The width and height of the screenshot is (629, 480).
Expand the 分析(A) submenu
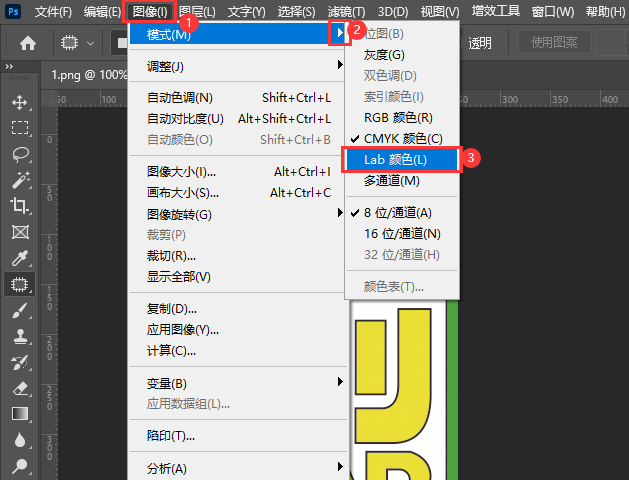[237, 468]
